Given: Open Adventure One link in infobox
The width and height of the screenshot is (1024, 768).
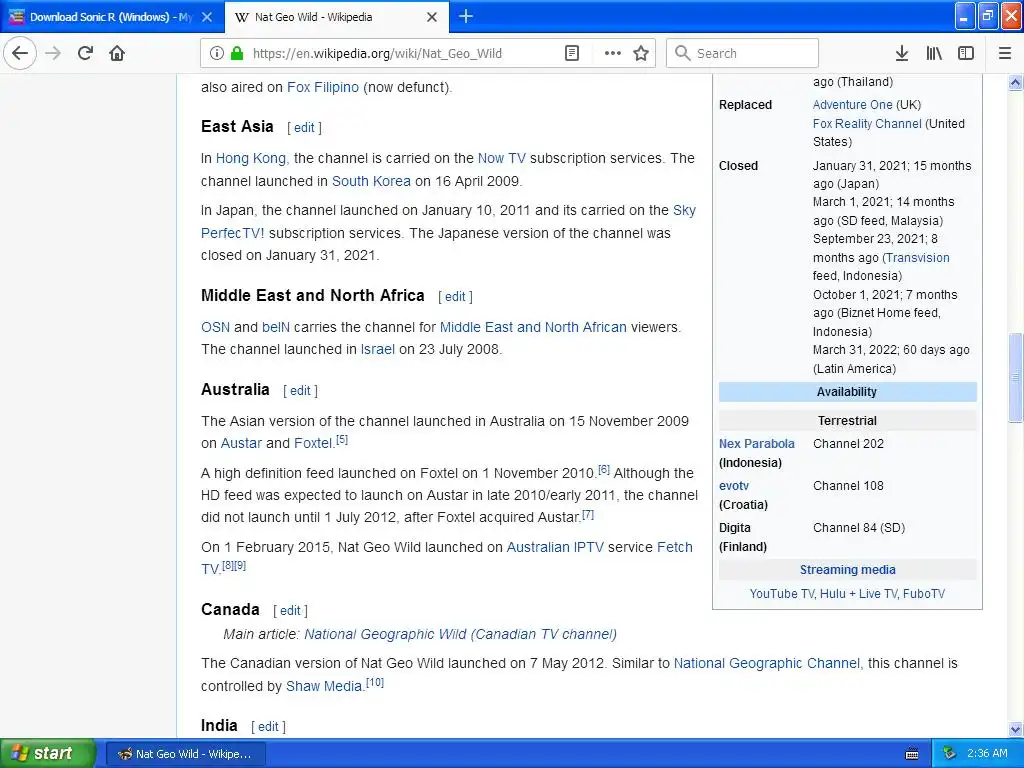Looking at the screenshot, I should [x=852, y=104].
